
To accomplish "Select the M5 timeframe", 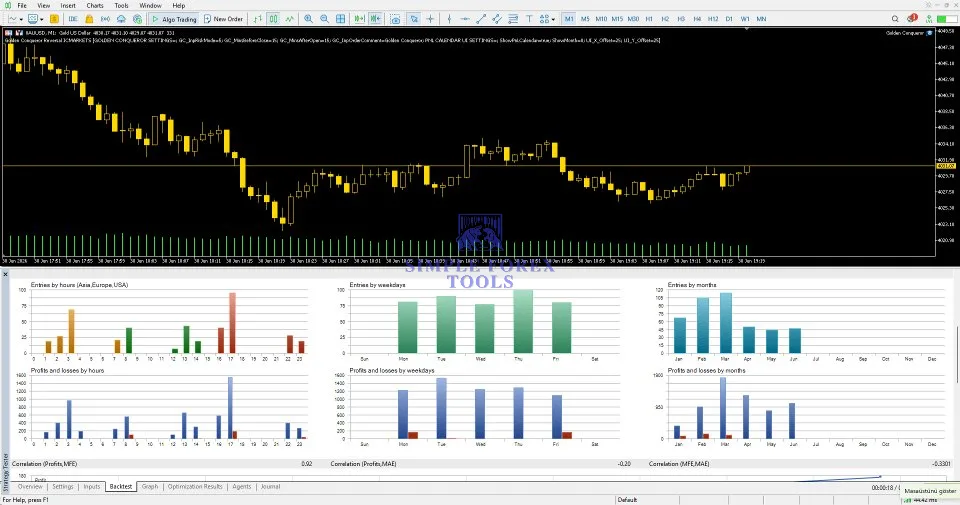I will pyautogui.click(x=585, y=19).
